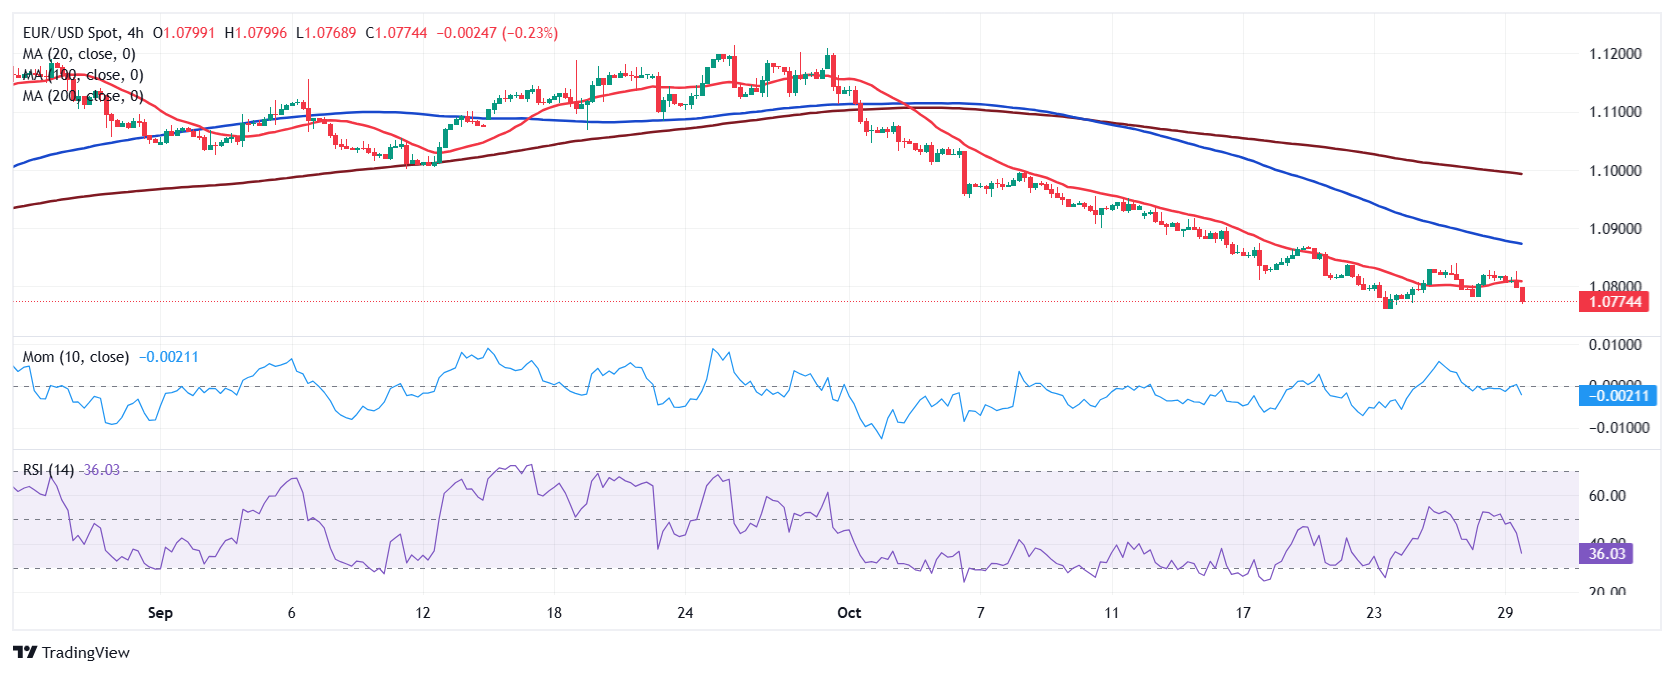Select the MA (20, close, 0) legend

click(79, 54)
